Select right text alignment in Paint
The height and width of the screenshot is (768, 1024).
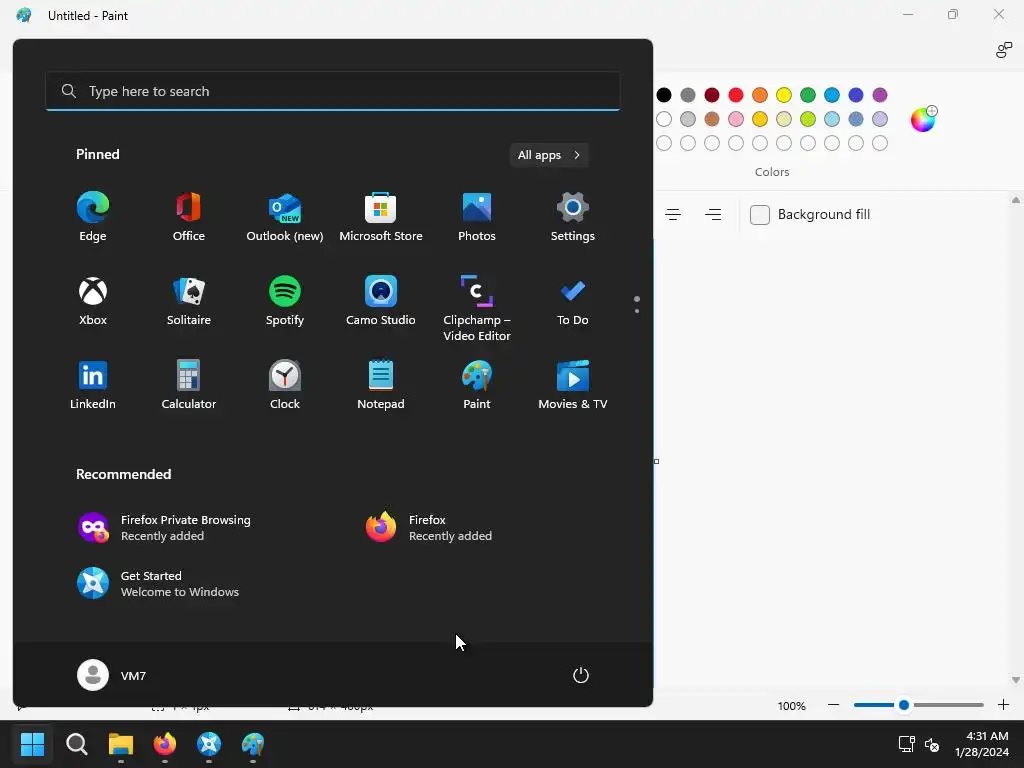point(713,214)
